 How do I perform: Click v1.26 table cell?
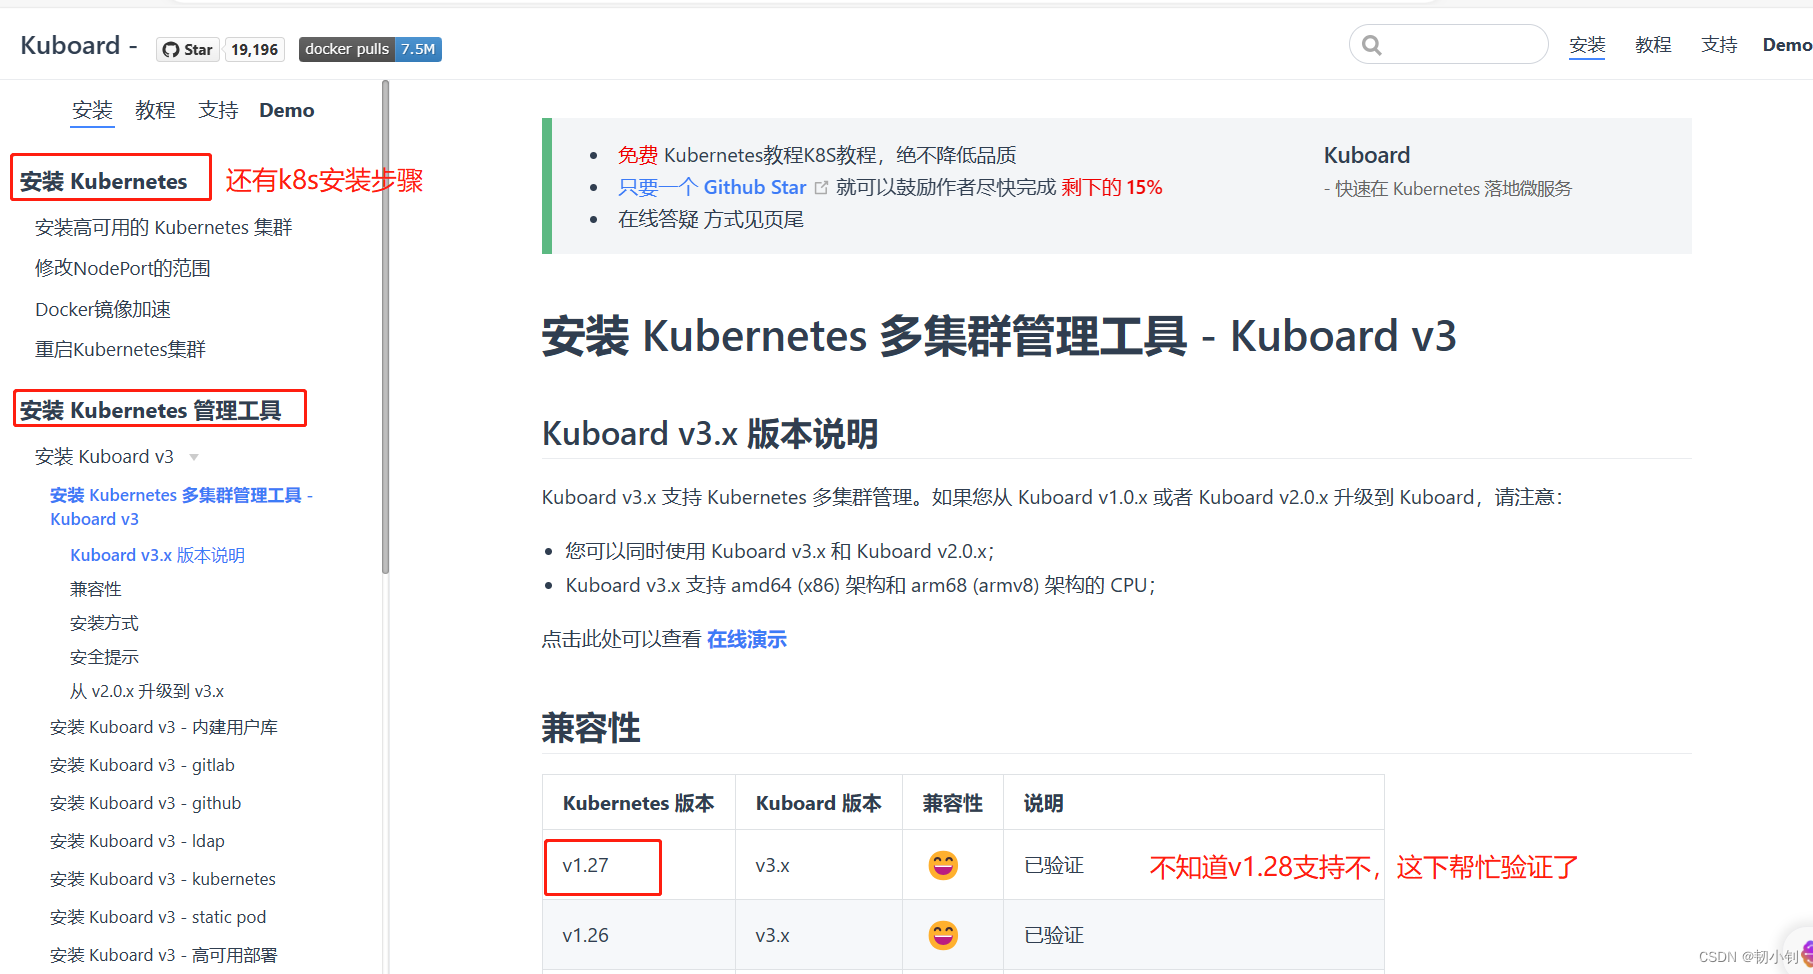point(639,935)
